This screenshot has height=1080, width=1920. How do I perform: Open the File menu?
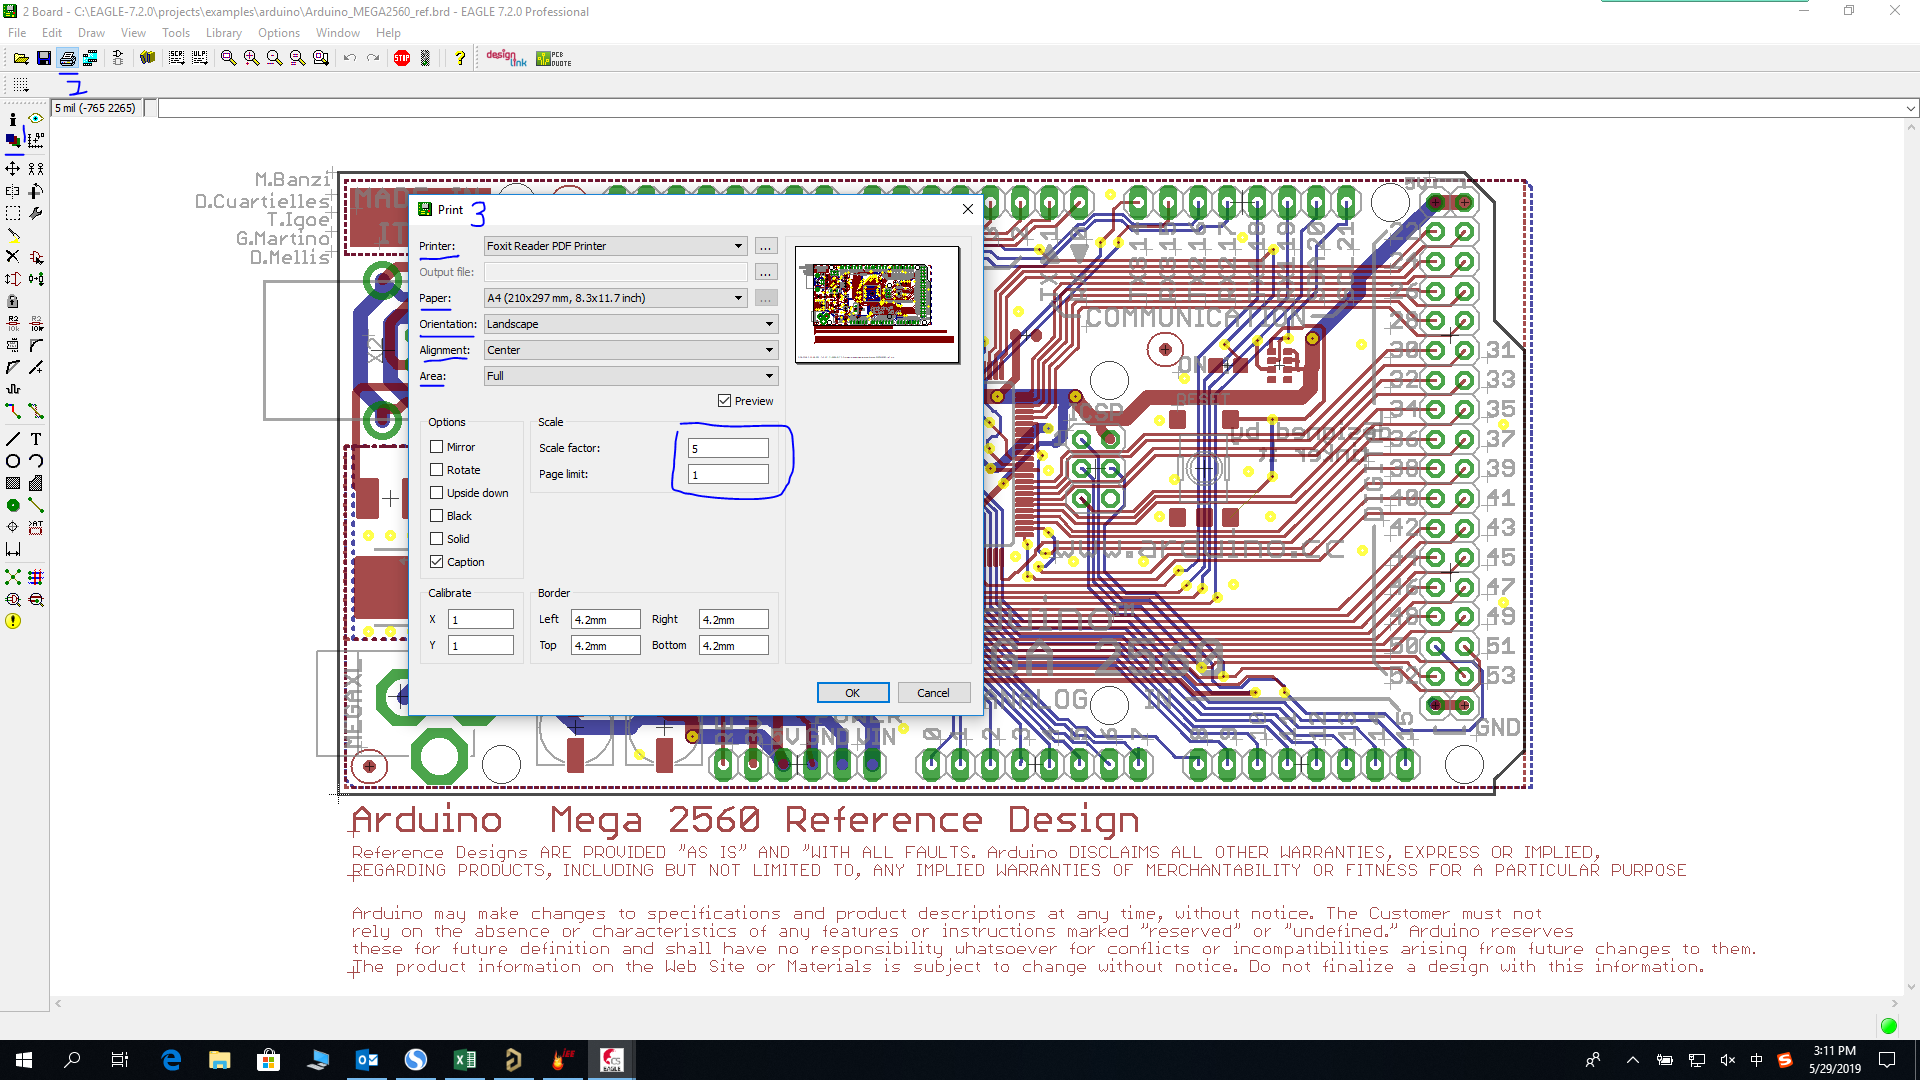pos(17,33)
